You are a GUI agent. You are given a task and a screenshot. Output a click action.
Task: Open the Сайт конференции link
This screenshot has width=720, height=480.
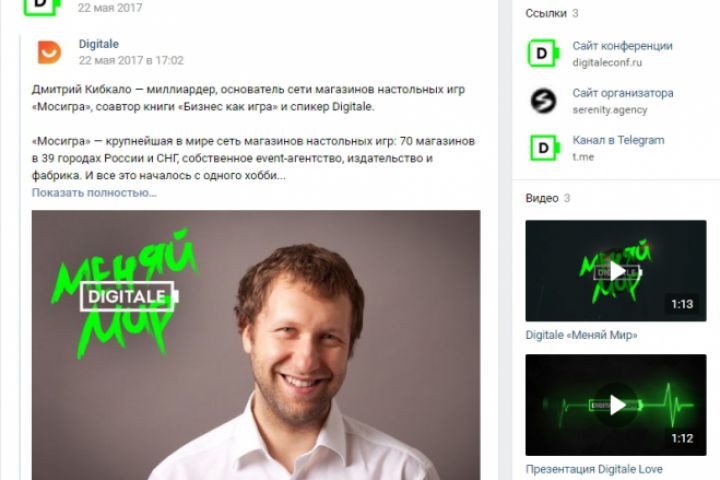622,46
